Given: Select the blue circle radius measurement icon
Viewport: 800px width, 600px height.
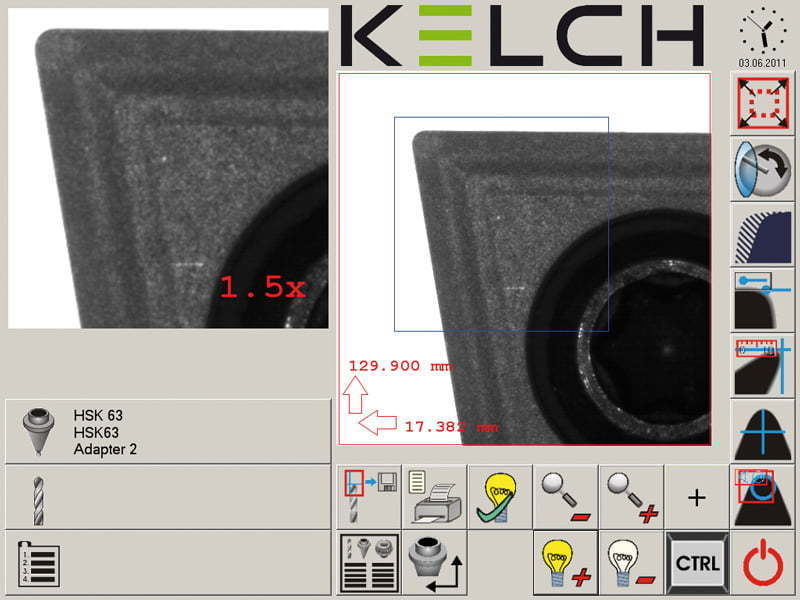Looking at the screenshot, I should click(x=763, y=498).
